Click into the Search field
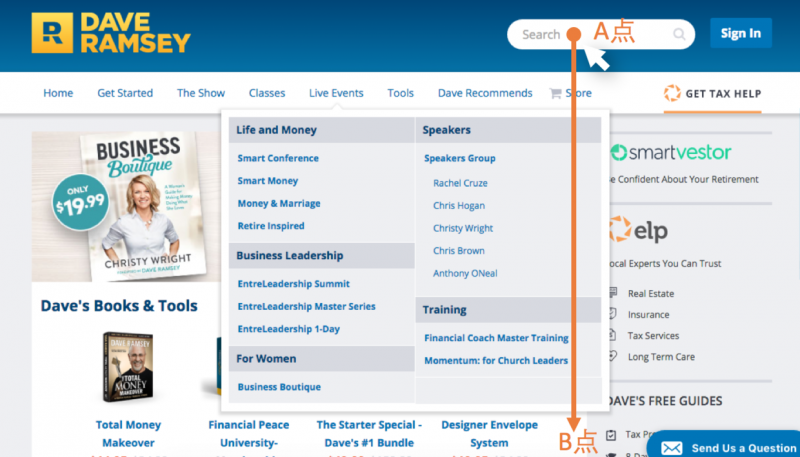The image size is (800, 457). 601,34
